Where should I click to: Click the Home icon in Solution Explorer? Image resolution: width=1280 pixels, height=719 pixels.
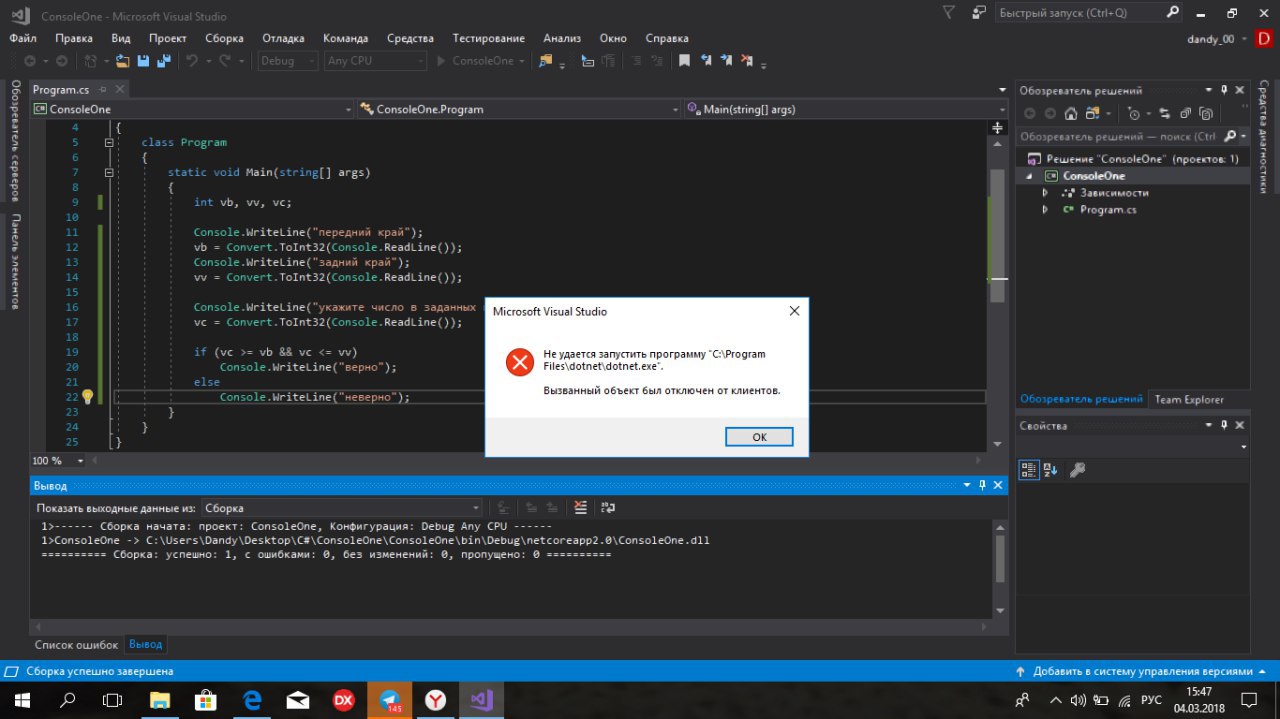point(1071,114)
